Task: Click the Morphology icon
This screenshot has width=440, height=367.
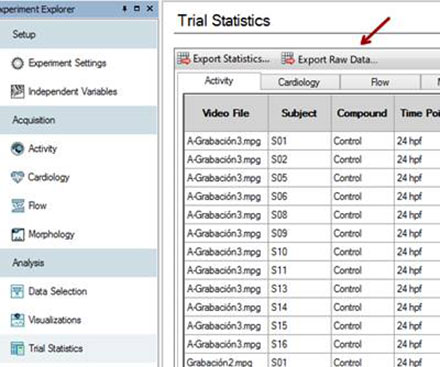Action: tap(18, 234)
